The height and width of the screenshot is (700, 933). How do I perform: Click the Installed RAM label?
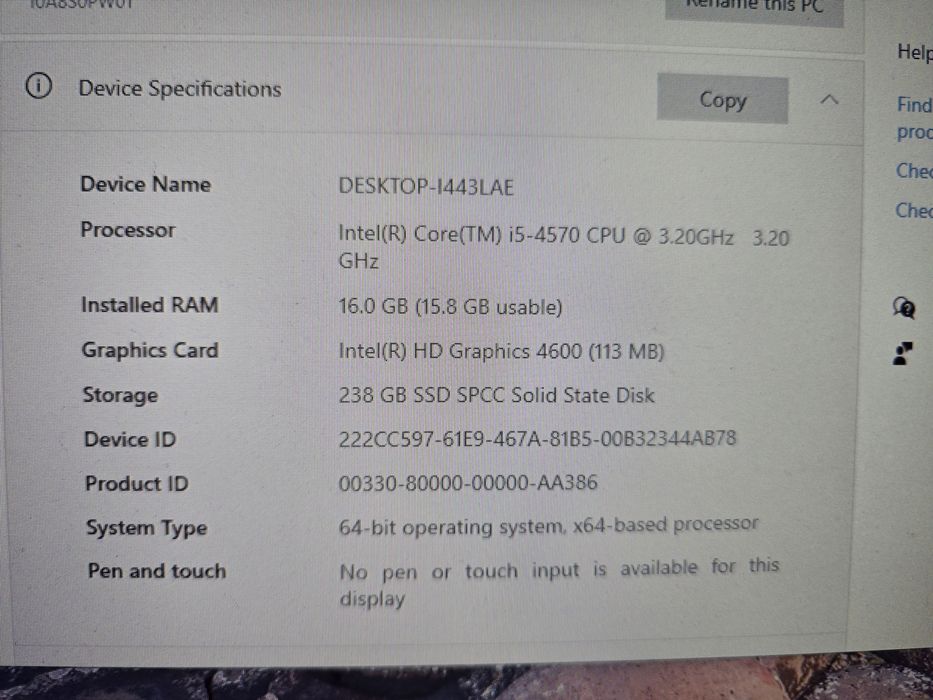click(x=149, y=305)
